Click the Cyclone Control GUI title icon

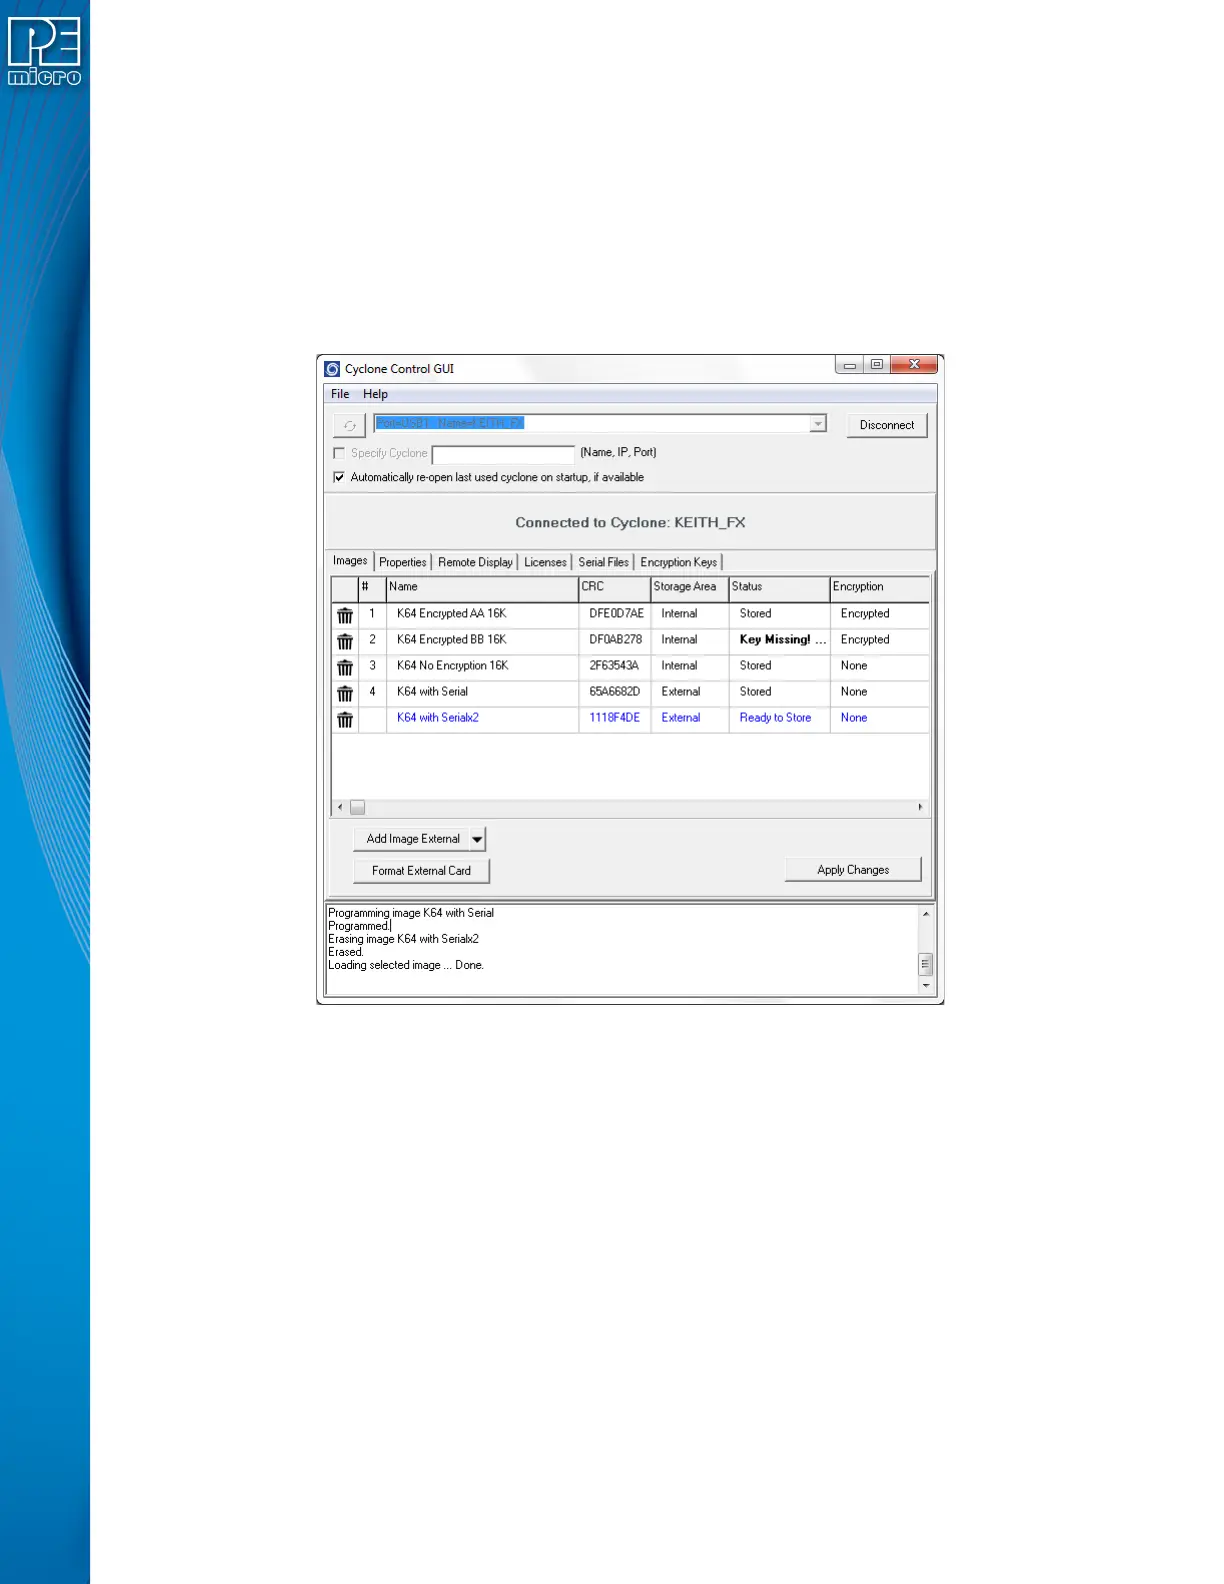click(x=332, y=369)
